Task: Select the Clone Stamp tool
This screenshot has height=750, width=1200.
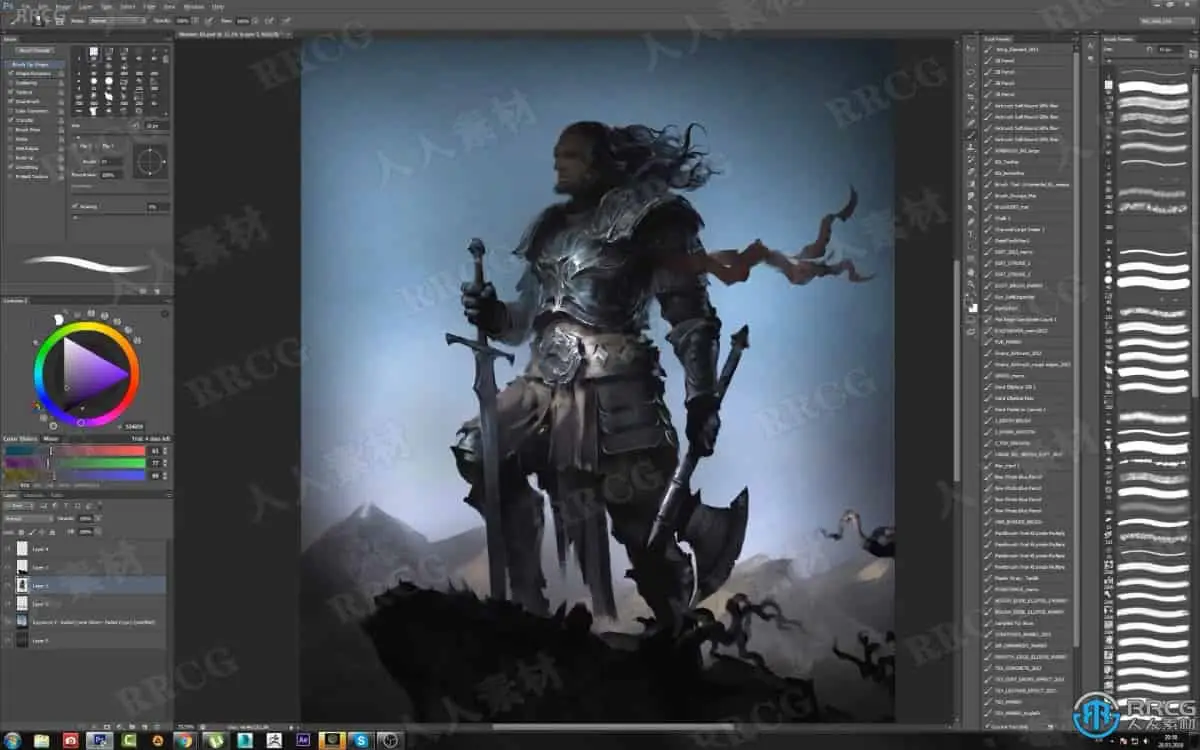Action: [971, 147]
